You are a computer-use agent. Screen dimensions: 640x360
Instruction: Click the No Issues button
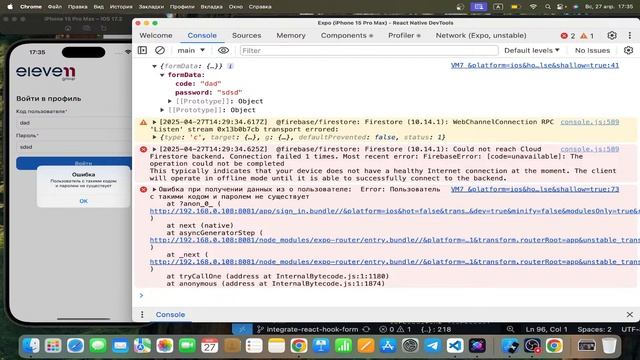[592, 50]
